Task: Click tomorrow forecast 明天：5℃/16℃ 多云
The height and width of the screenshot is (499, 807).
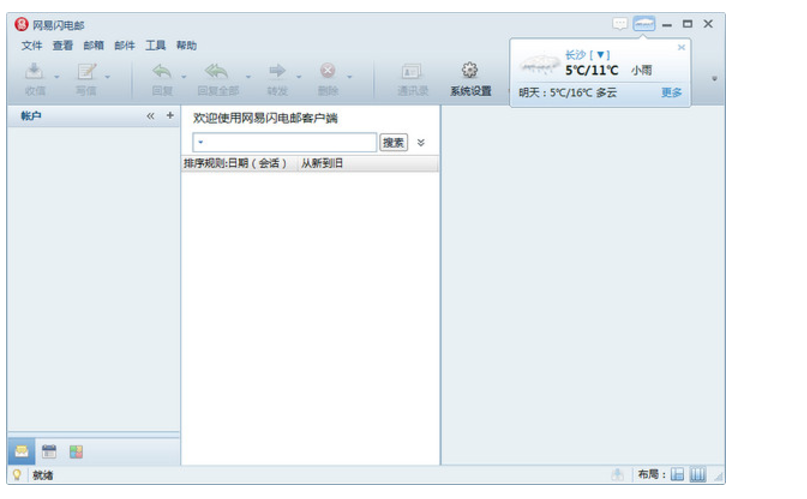Action: [x=568, y=93]
